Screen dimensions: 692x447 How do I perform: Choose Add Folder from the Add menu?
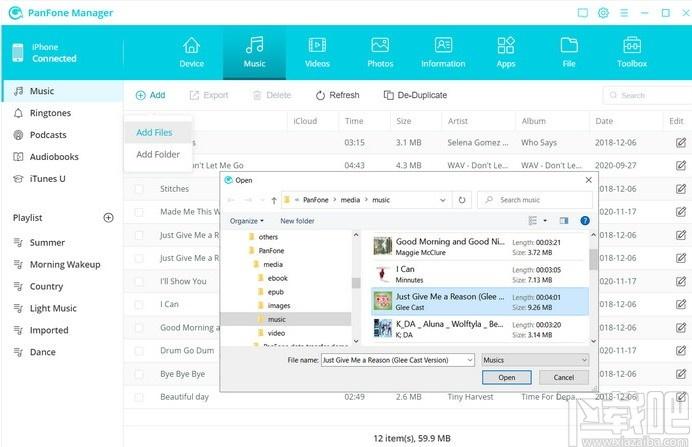click(158, 154)
